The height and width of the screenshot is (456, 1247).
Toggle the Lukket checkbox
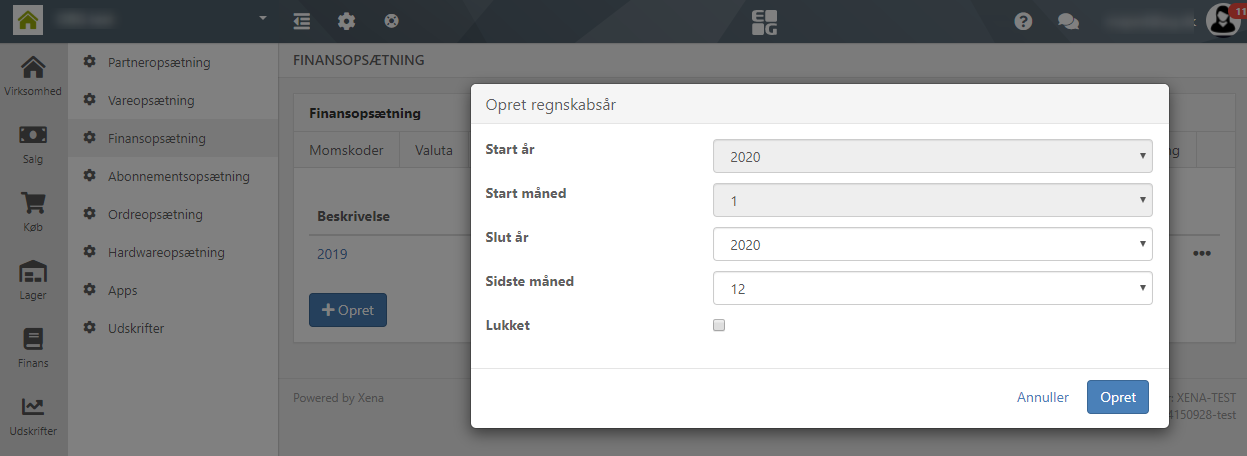point(719,325)
